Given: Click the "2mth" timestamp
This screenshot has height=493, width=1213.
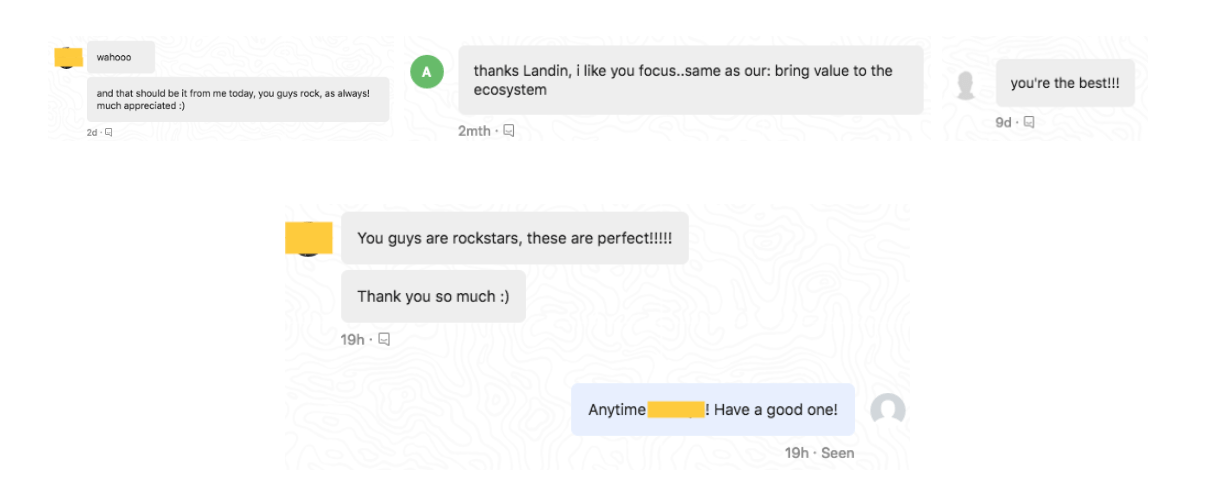Looking at the screenshot, I should coord(474,131).
